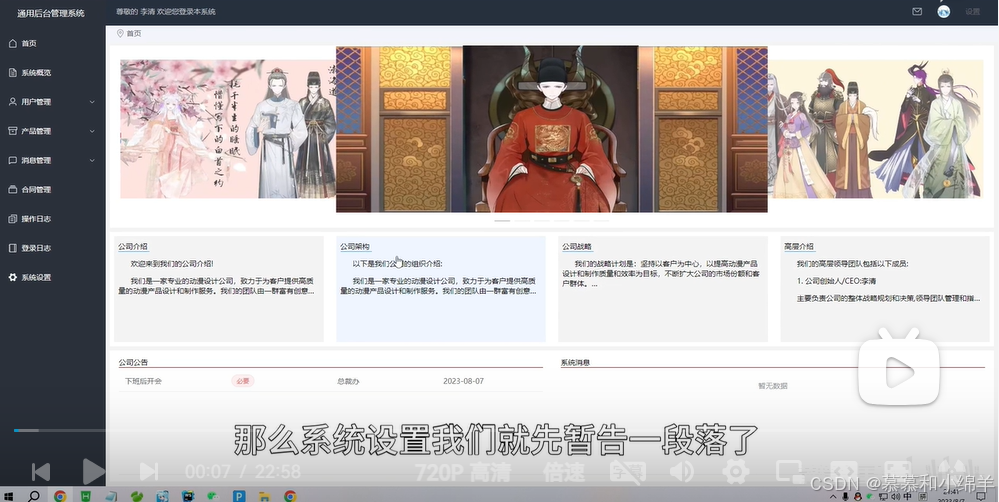
Task: Click the 消息管理 chat icon
Action: coord(13,161)
